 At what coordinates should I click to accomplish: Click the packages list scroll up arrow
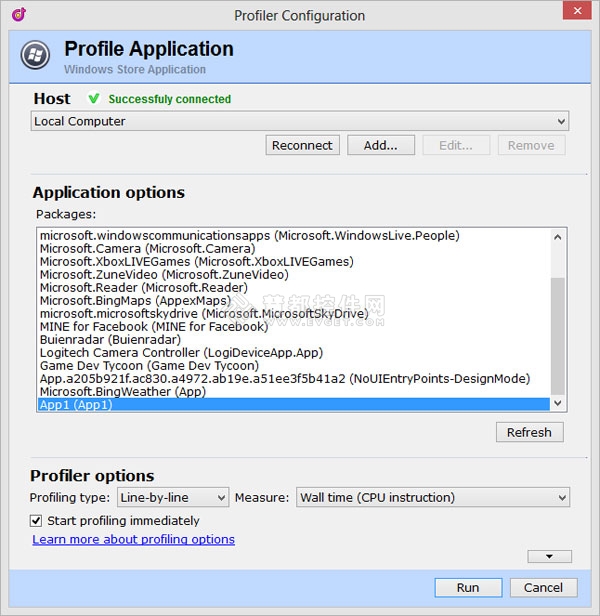click(x=558, y=237)
